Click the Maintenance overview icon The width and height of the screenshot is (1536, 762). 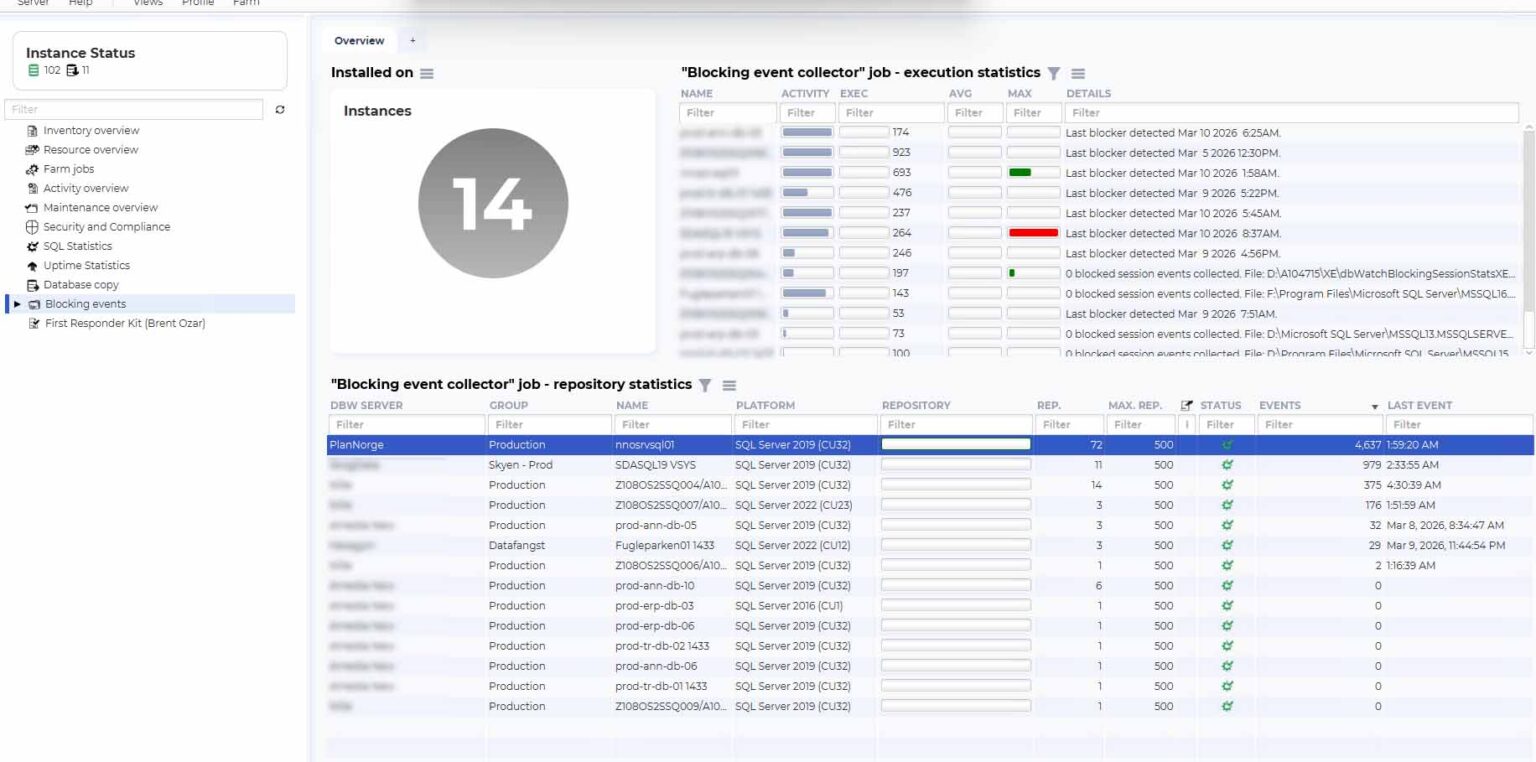[x=33, y=208]
